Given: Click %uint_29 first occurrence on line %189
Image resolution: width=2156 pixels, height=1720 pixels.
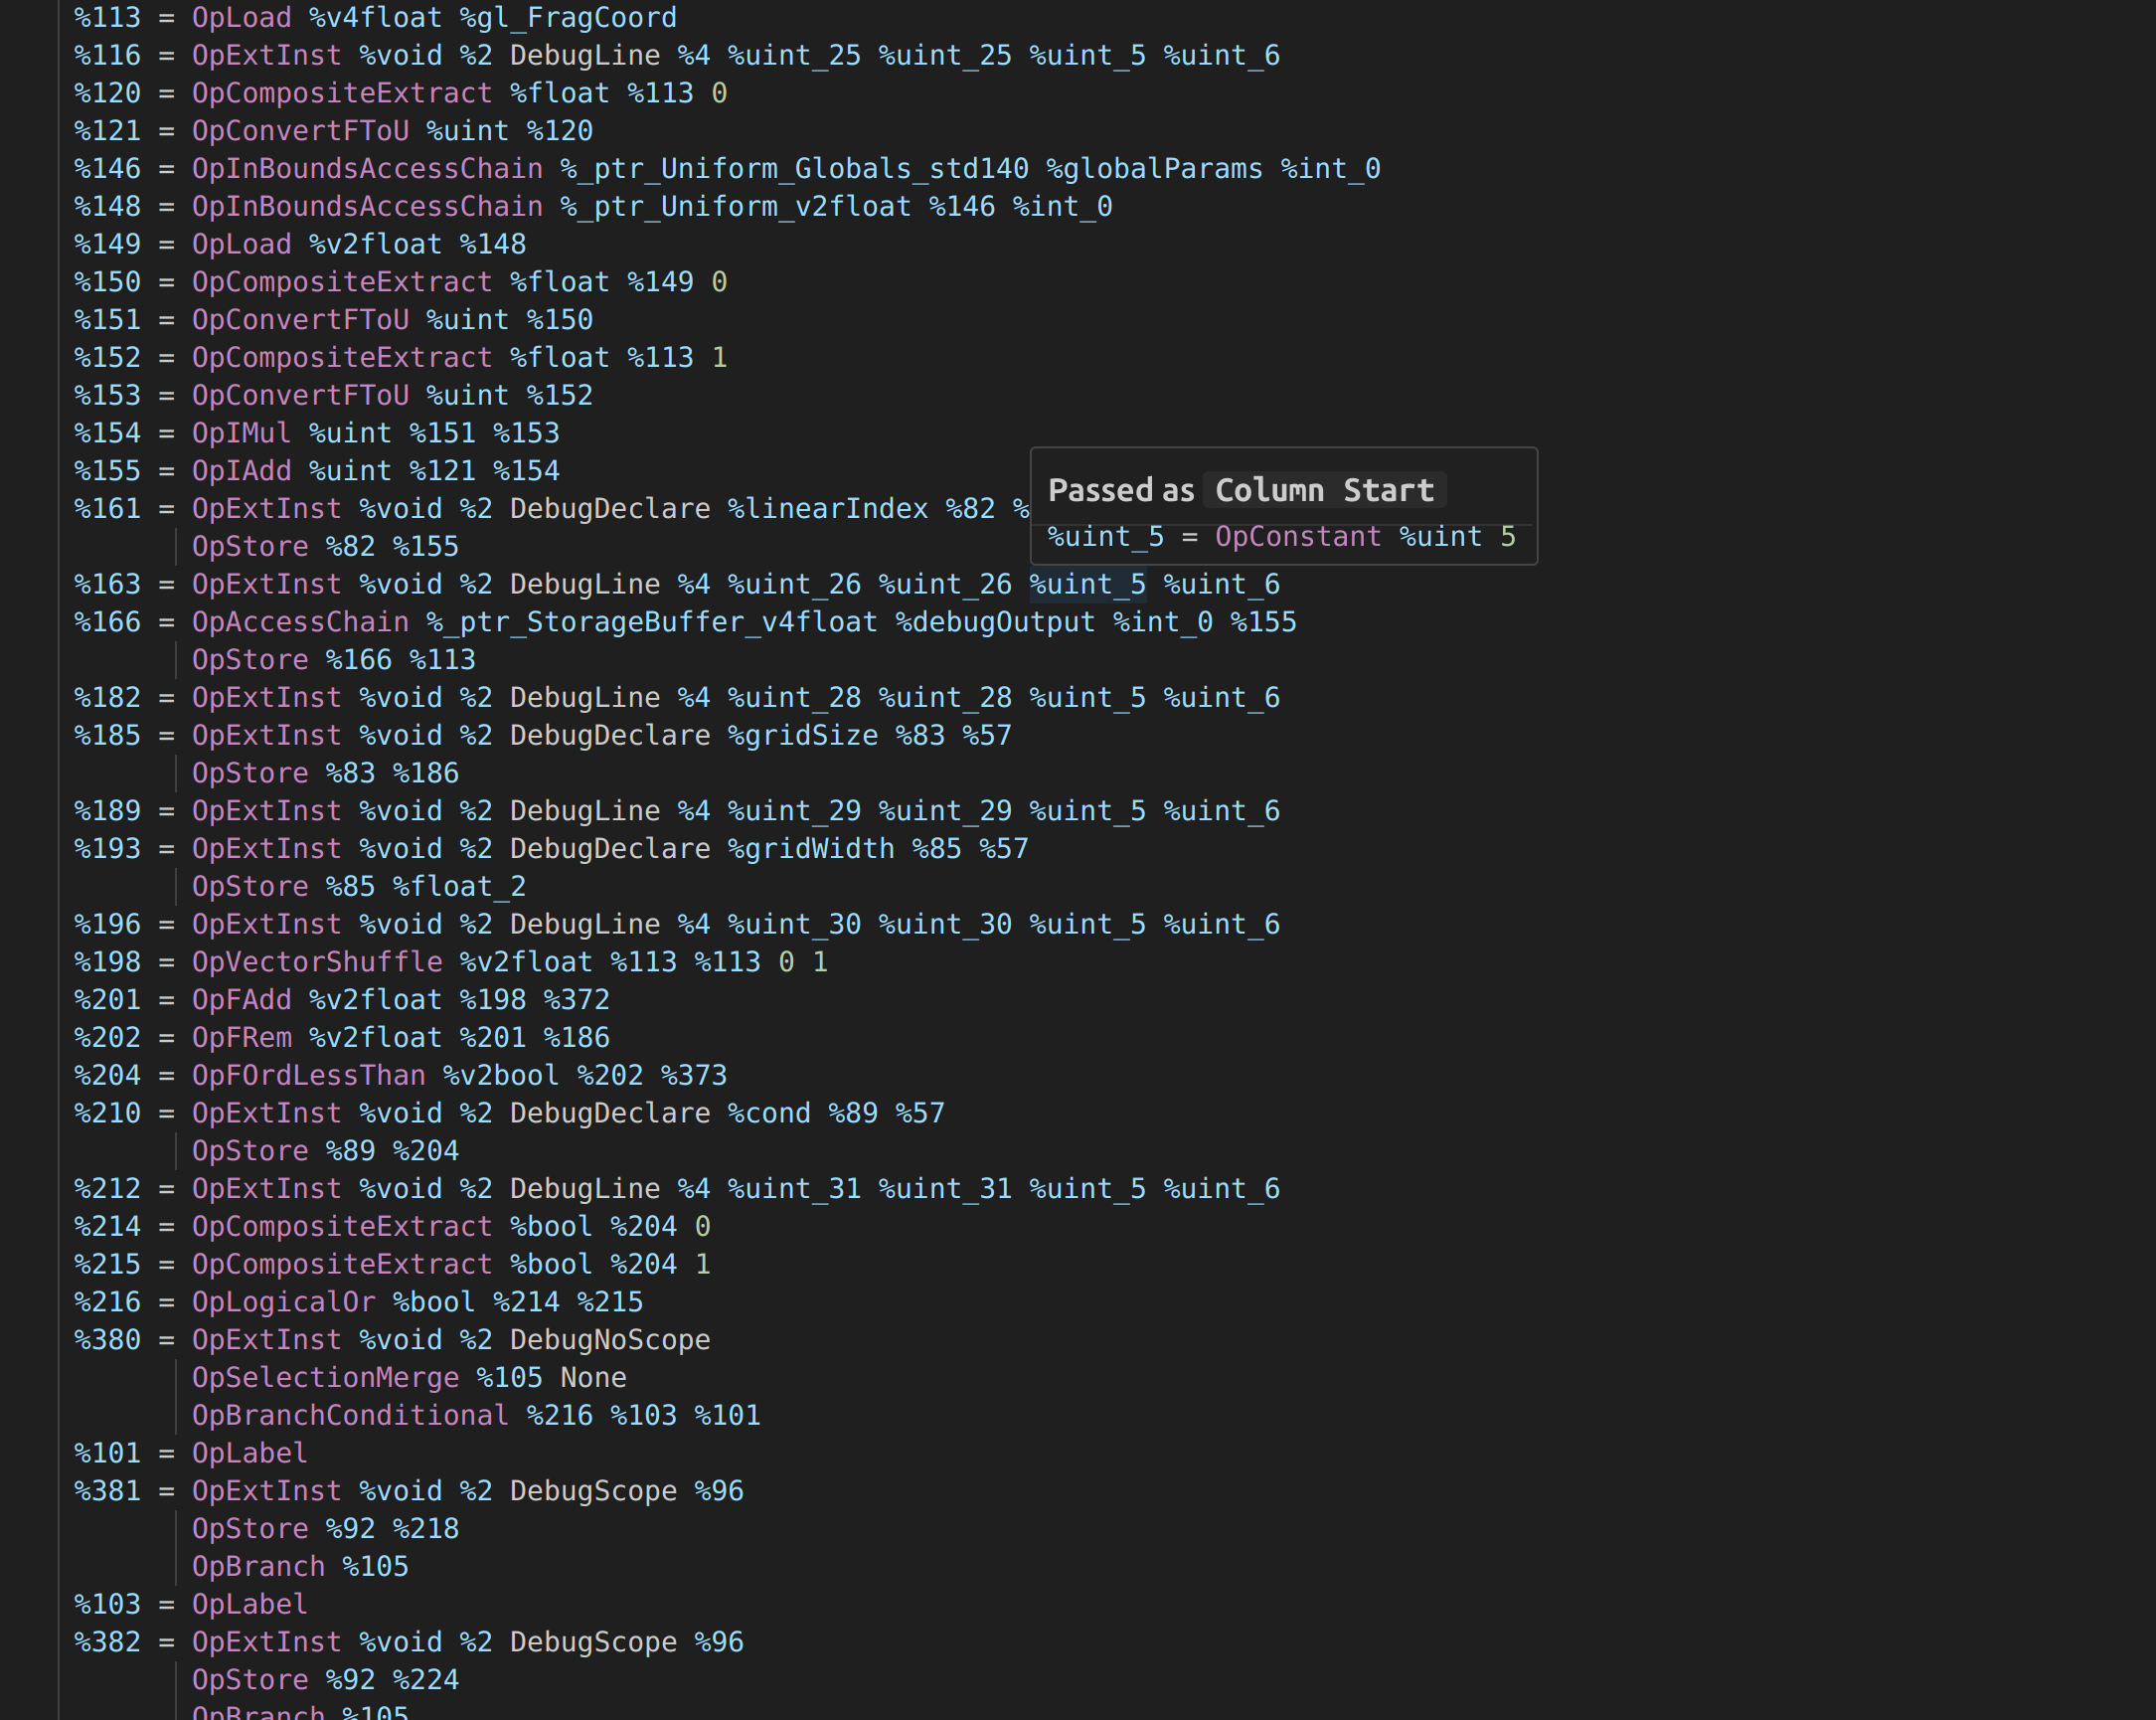Looking at the screenshot, I should tap(794, 811).
